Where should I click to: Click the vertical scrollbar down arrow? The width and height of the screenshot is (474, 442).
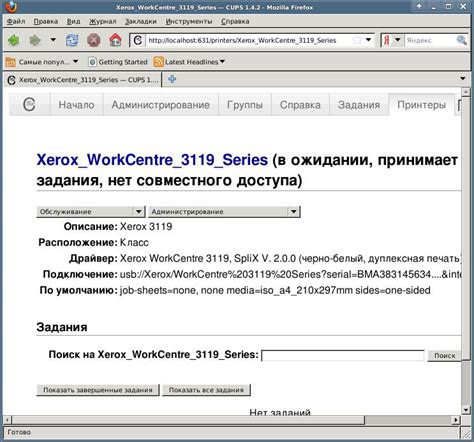click(466, 410)
